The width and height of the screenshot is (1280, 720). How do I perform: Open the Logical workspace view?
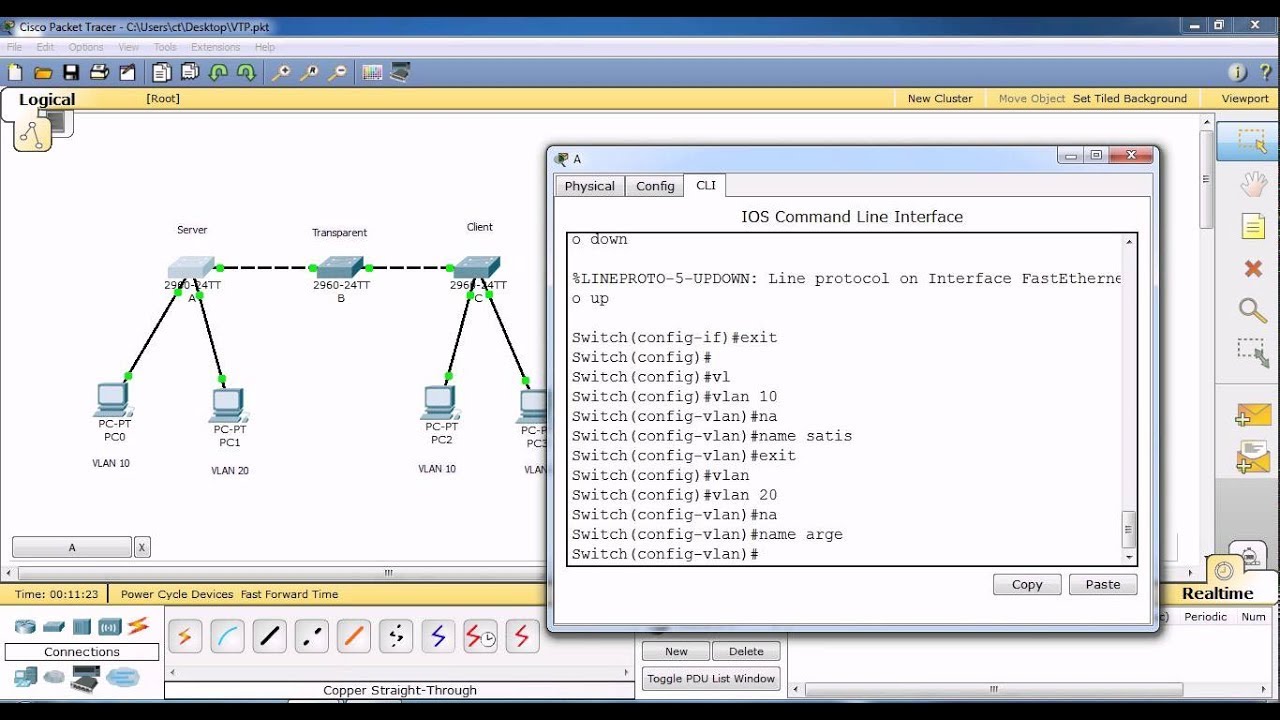coord(47,100)
